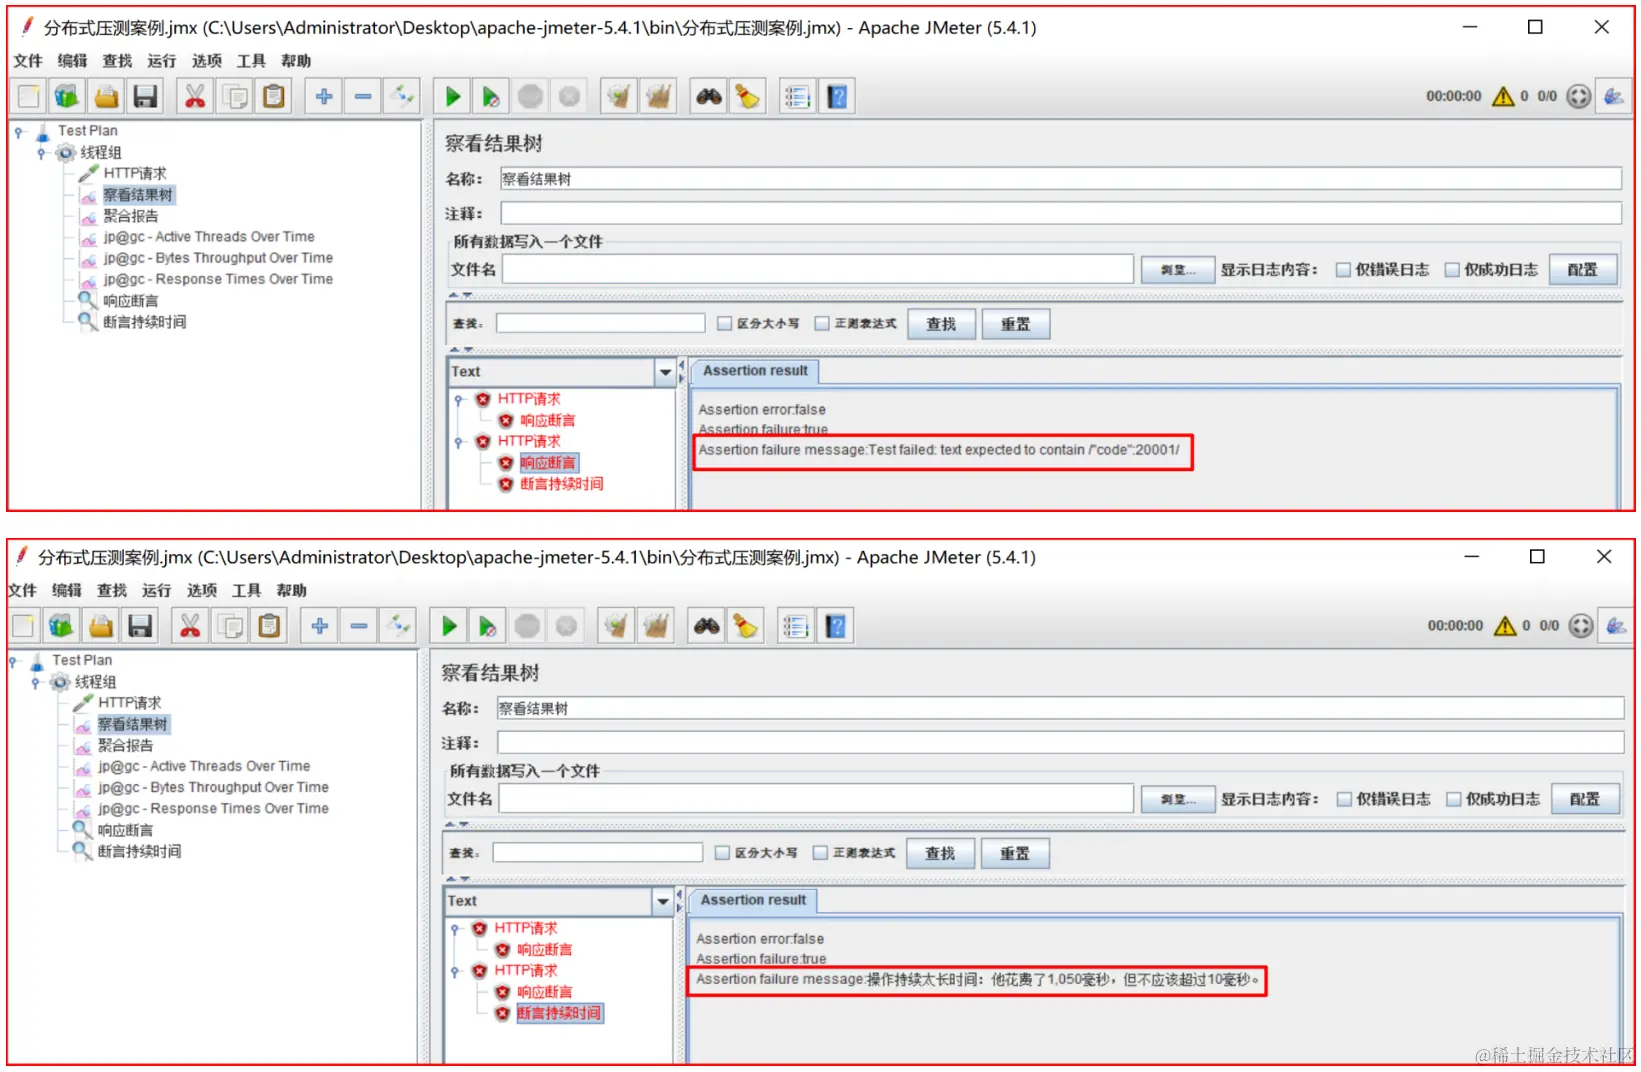Click the Clear broom icon in top window
Image resolution: width=1641 pixels, height=1072 pixels.
coord(619,96)
